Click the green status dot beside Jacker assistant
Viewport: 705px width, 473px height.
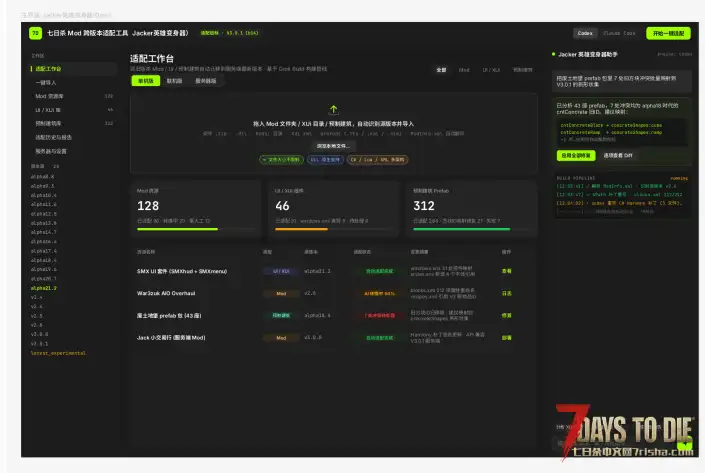pos(553,54)
